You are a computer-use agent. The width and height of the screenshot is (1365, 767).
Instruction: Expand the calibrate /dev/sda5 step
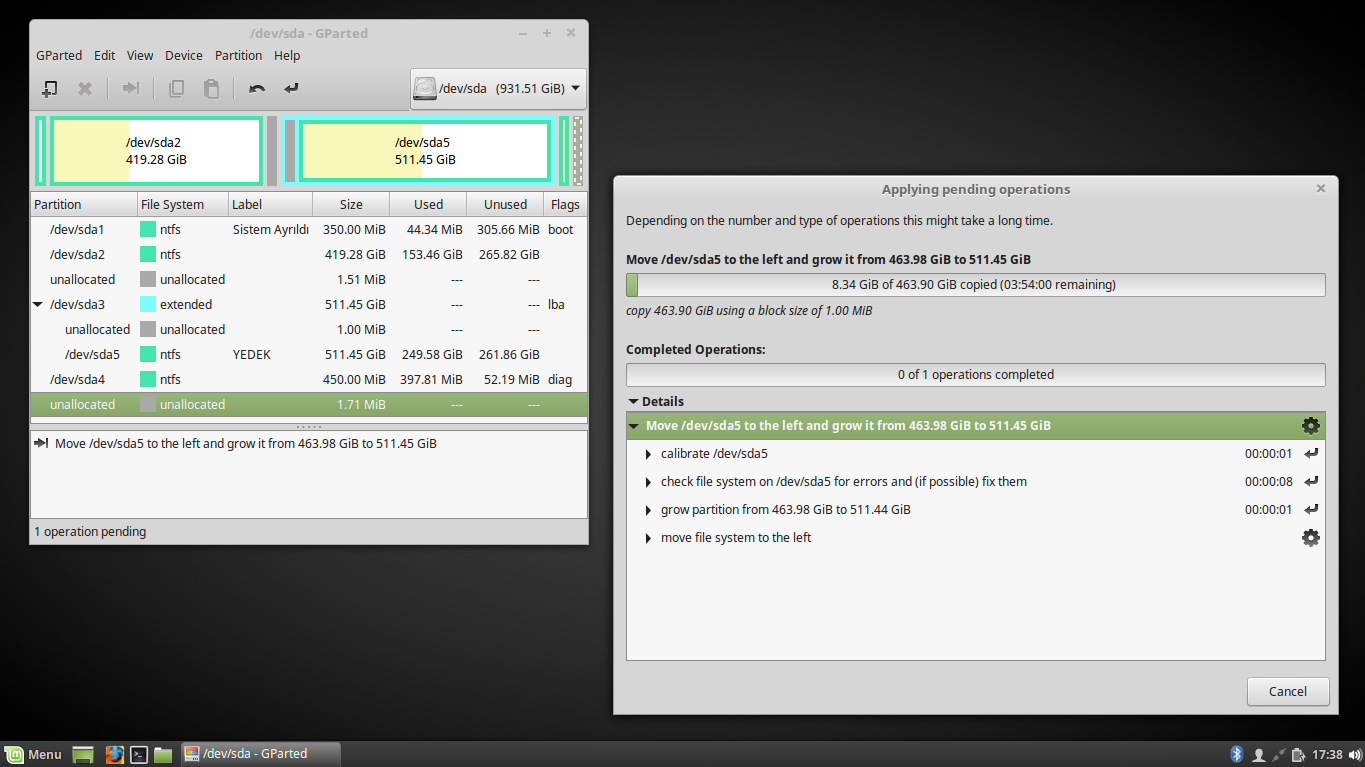coord(649,454)
